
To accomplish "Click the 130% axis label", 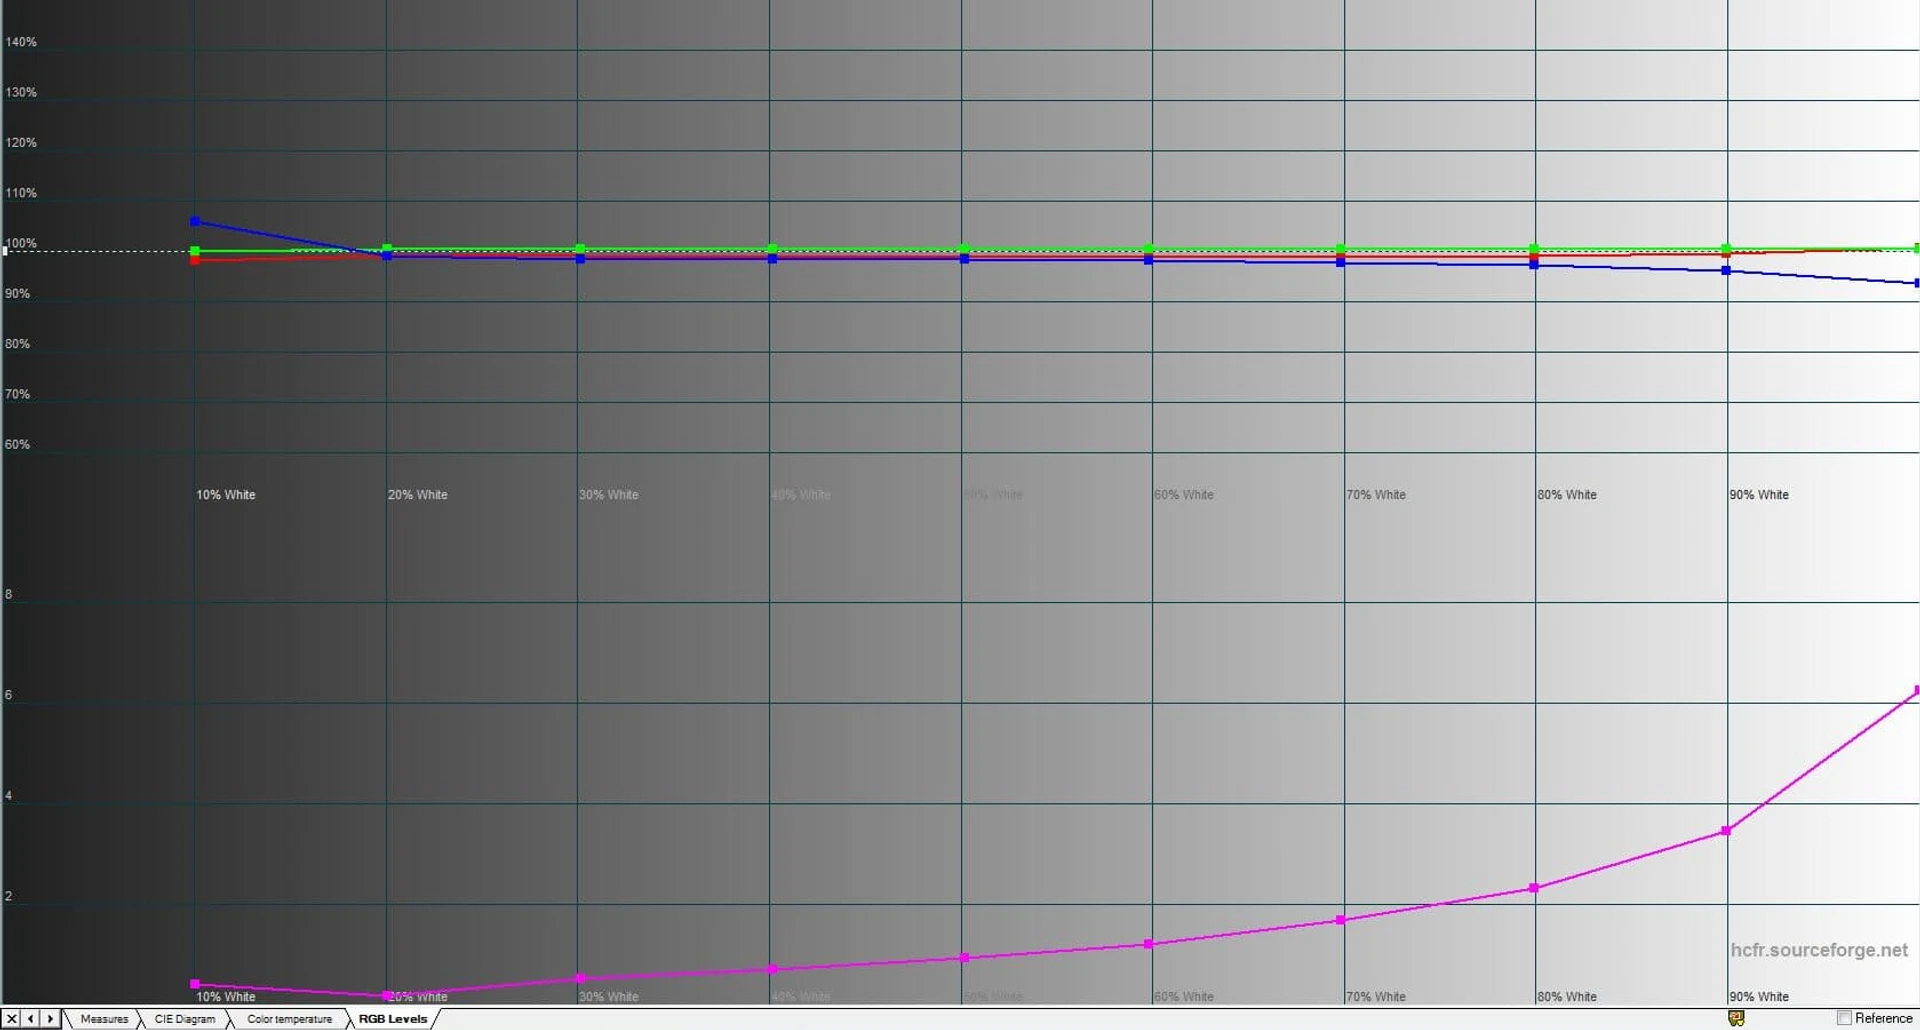I will tap(21, 92).
